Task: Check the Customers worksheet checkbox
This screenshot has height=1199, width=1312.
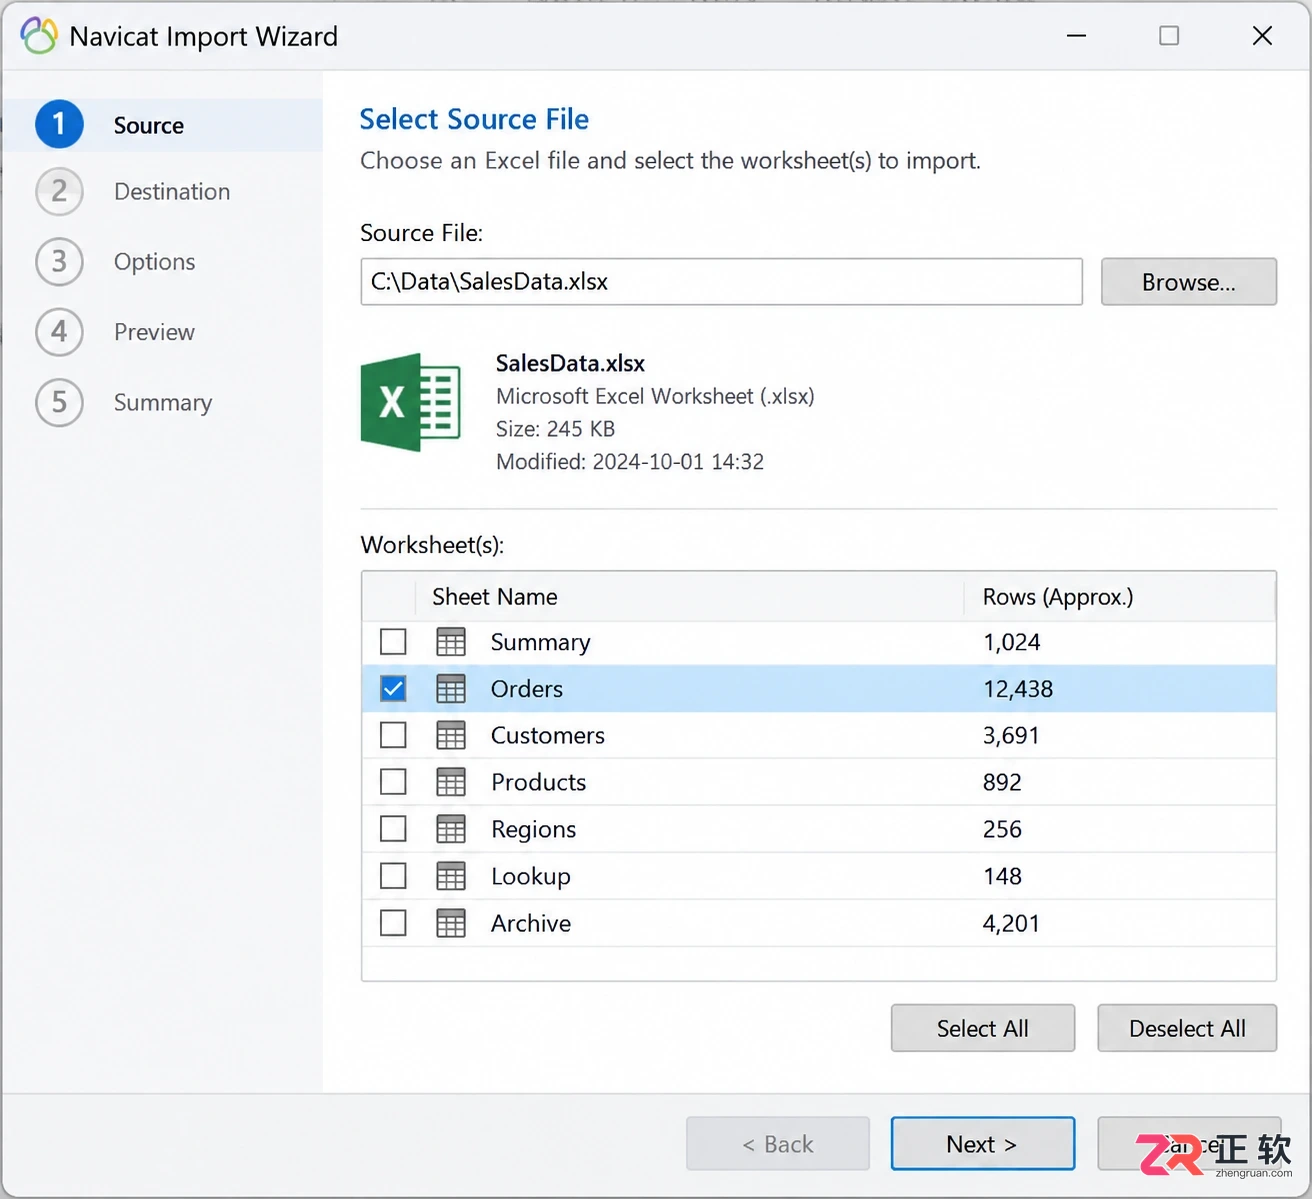Action: (393, 736)
